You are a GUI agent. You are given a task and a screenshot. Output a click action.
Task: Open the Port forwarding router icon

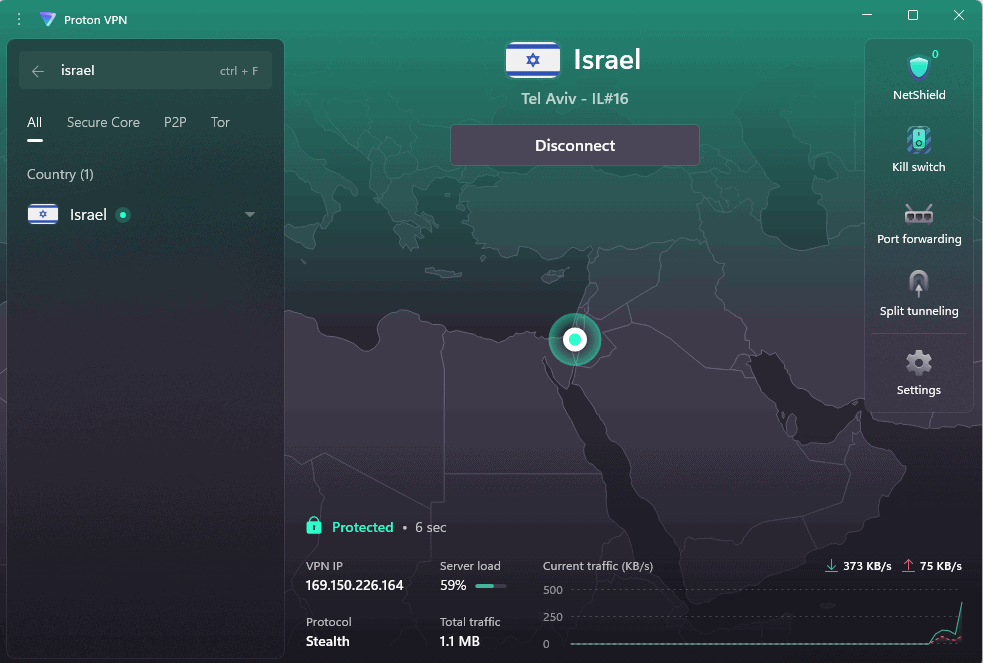coord(918,212)
